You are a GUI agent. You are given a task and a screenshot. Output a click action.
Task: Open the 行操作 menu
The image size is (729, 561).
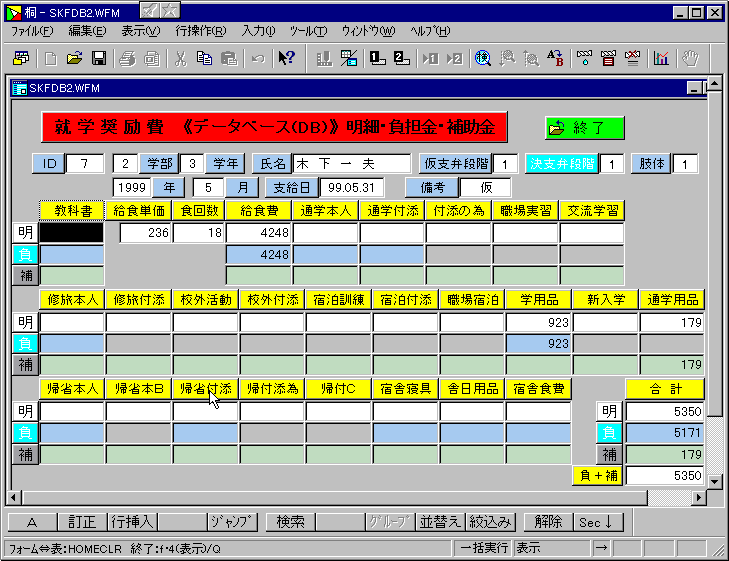point(200,31)
